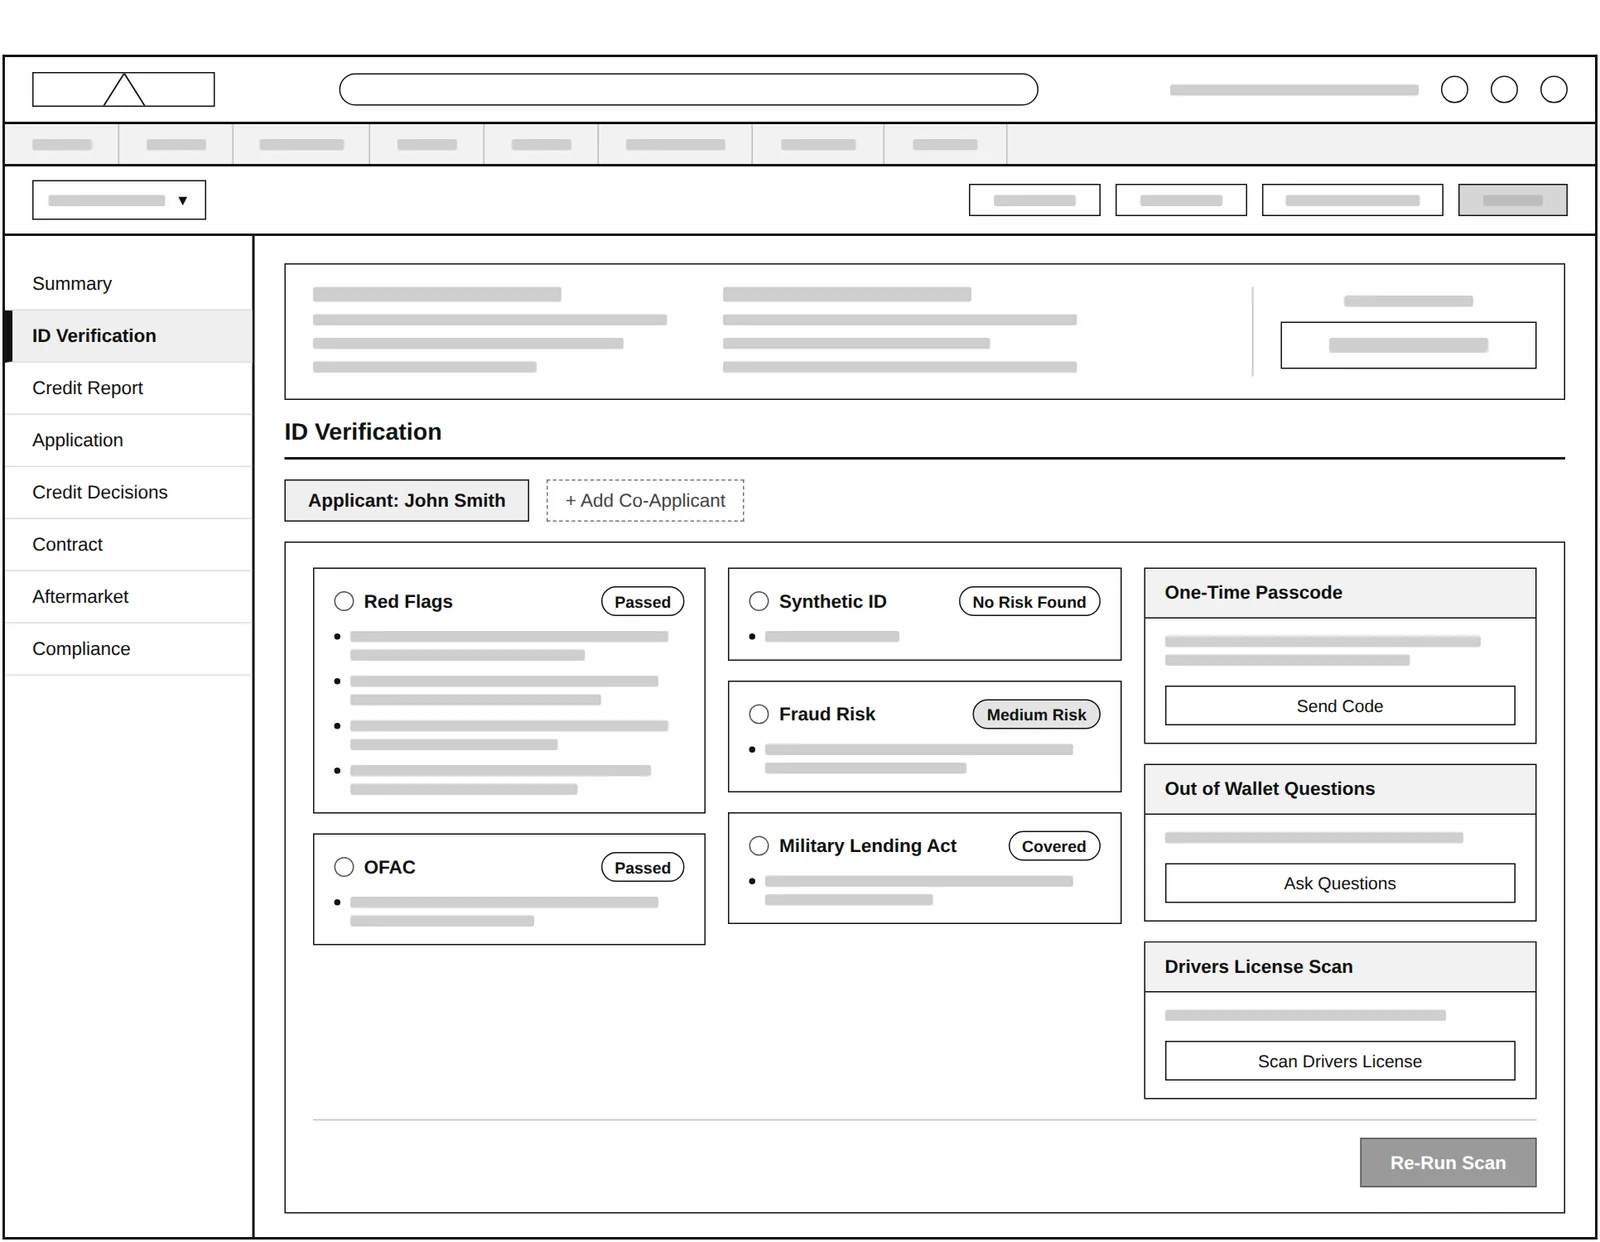The height and width of the screenshot is (1242, 1600).
Task: Select the OFAC radio circle
Action: pos(344,867)
